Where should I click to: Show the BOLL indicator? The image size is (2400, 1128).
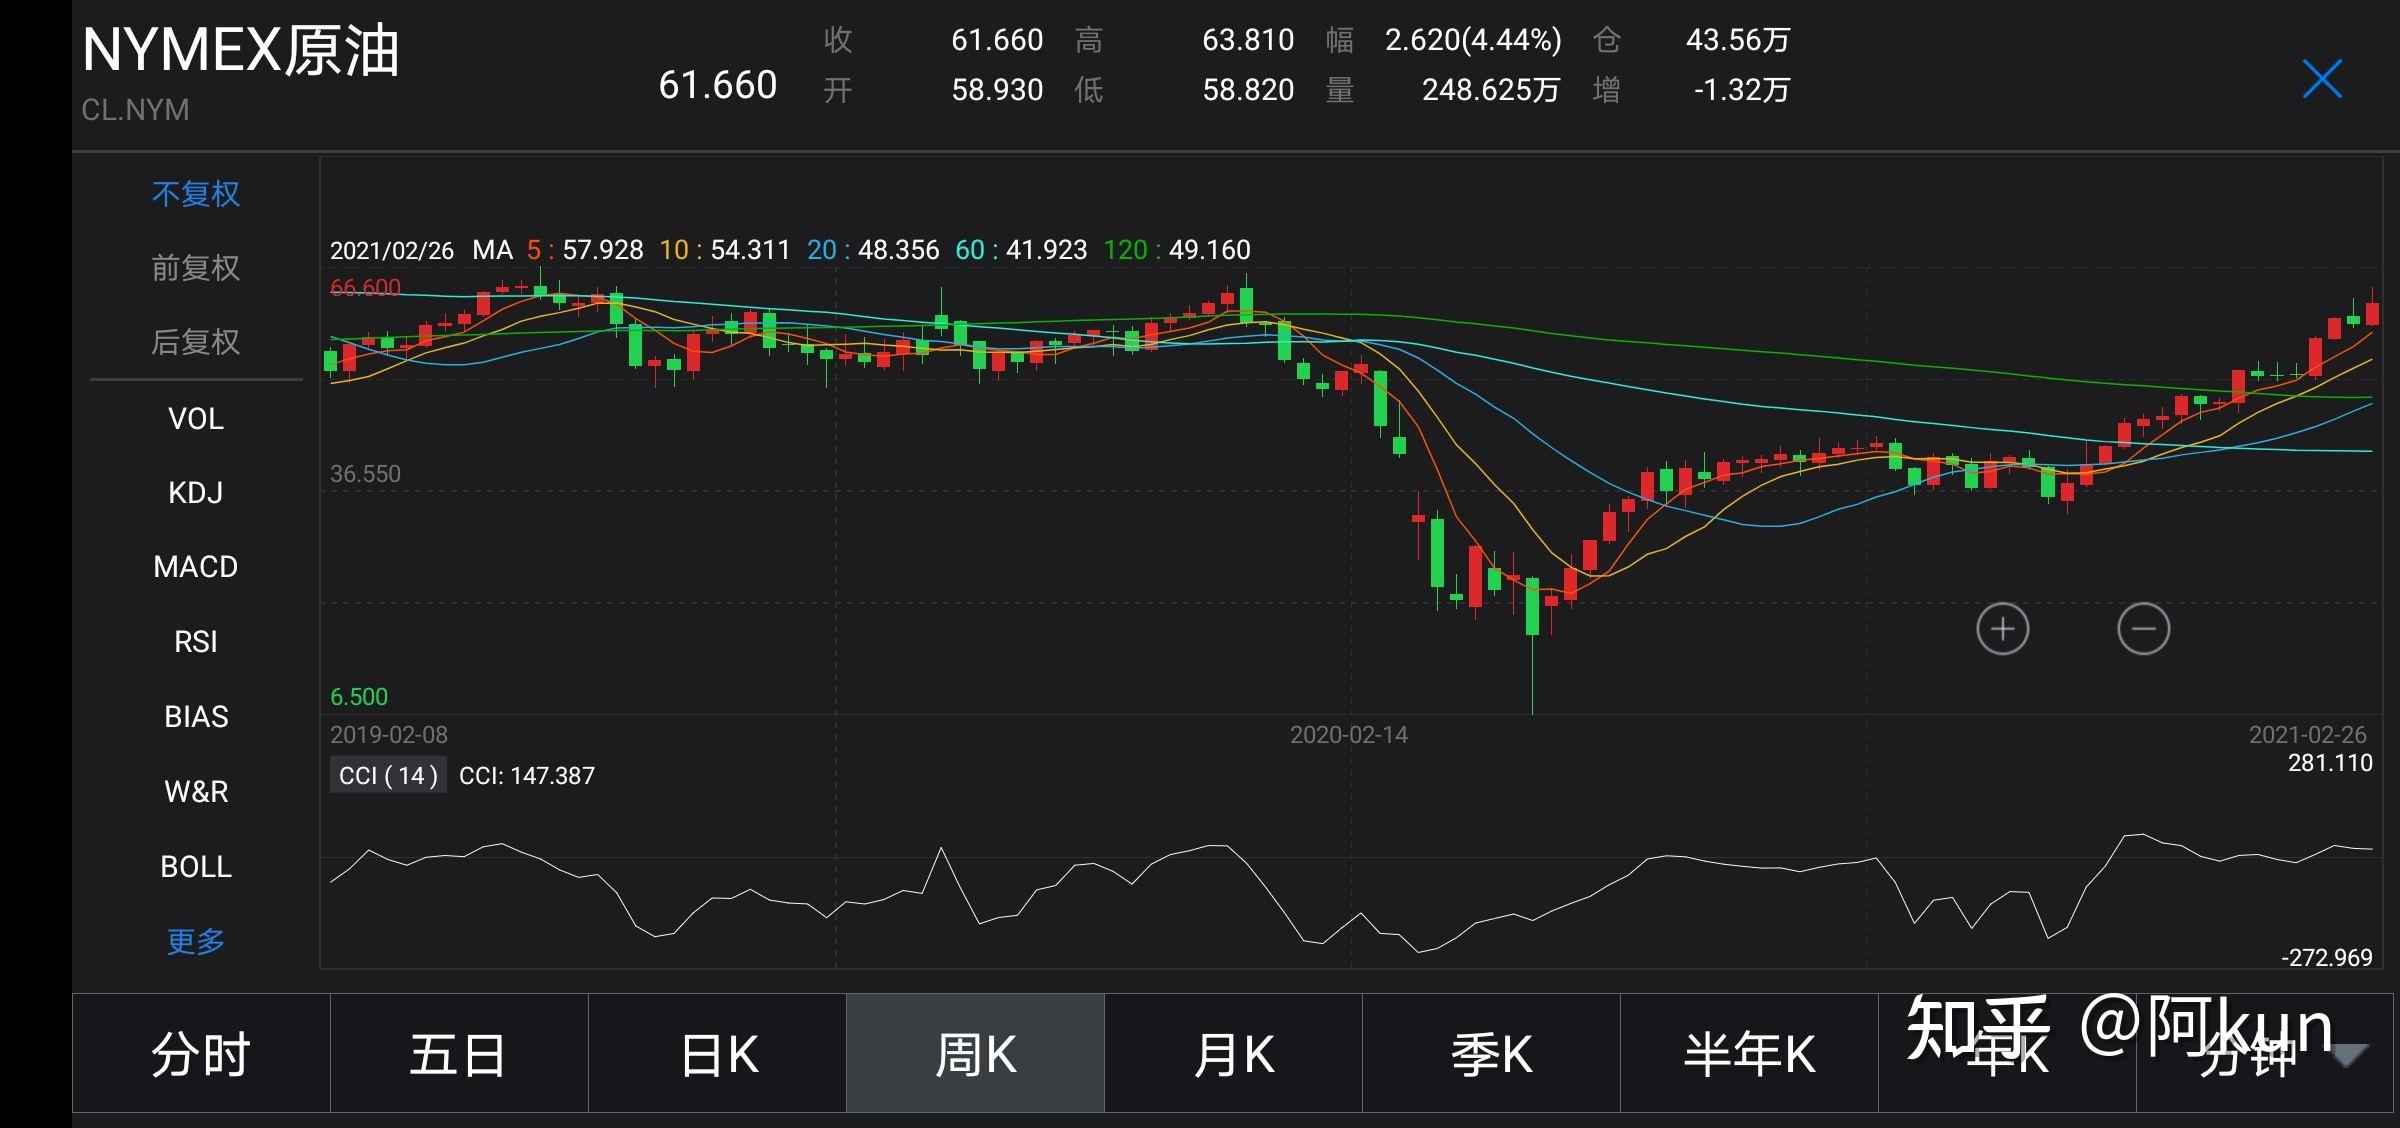(x=196, y=866)
